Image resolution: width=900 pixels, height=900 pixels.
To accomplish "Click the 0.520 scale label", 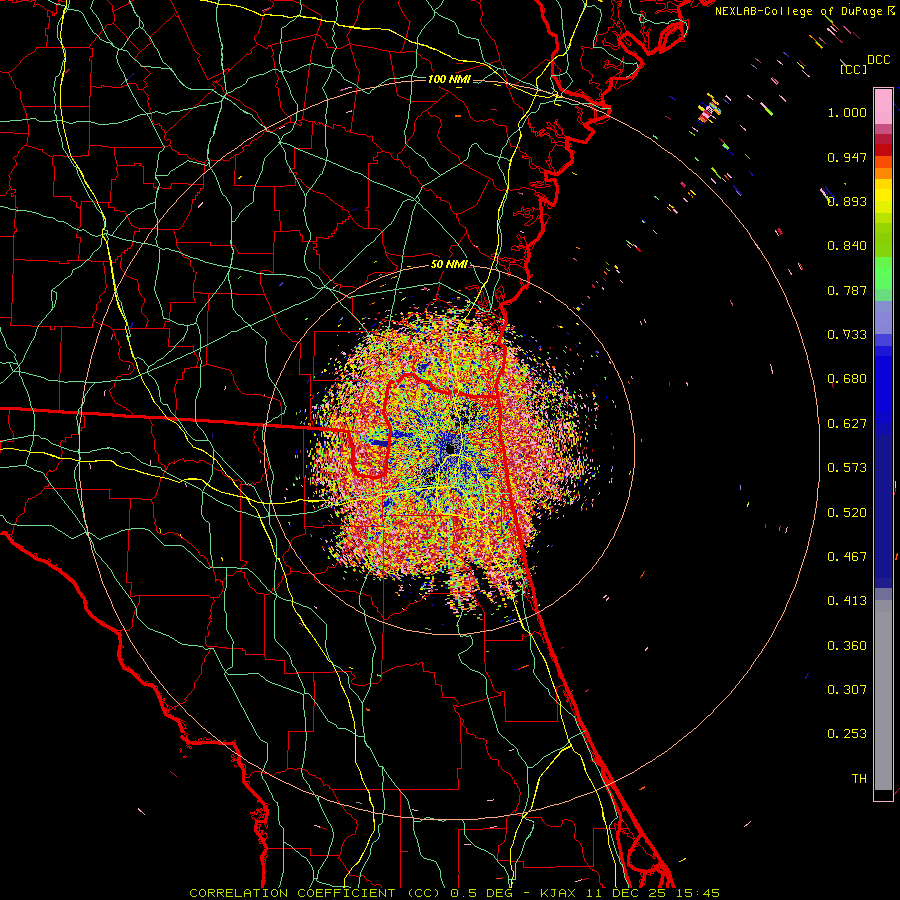I will pyautogui.click(x=847, y=513).
